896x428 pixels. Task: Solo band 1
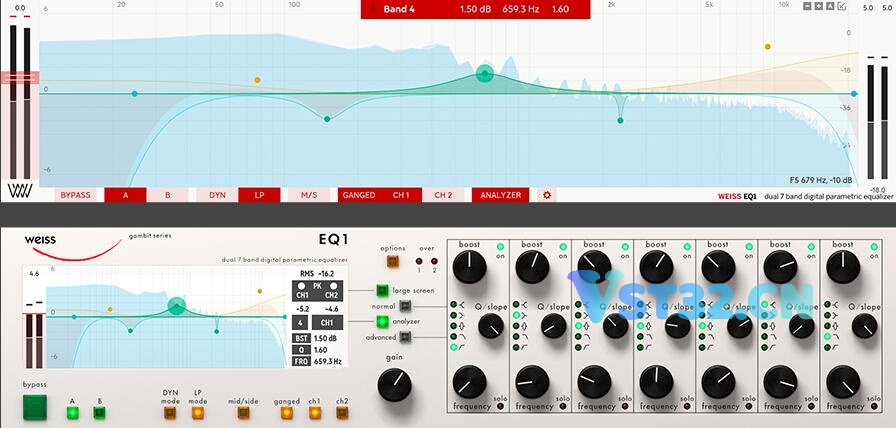point(501,406)
